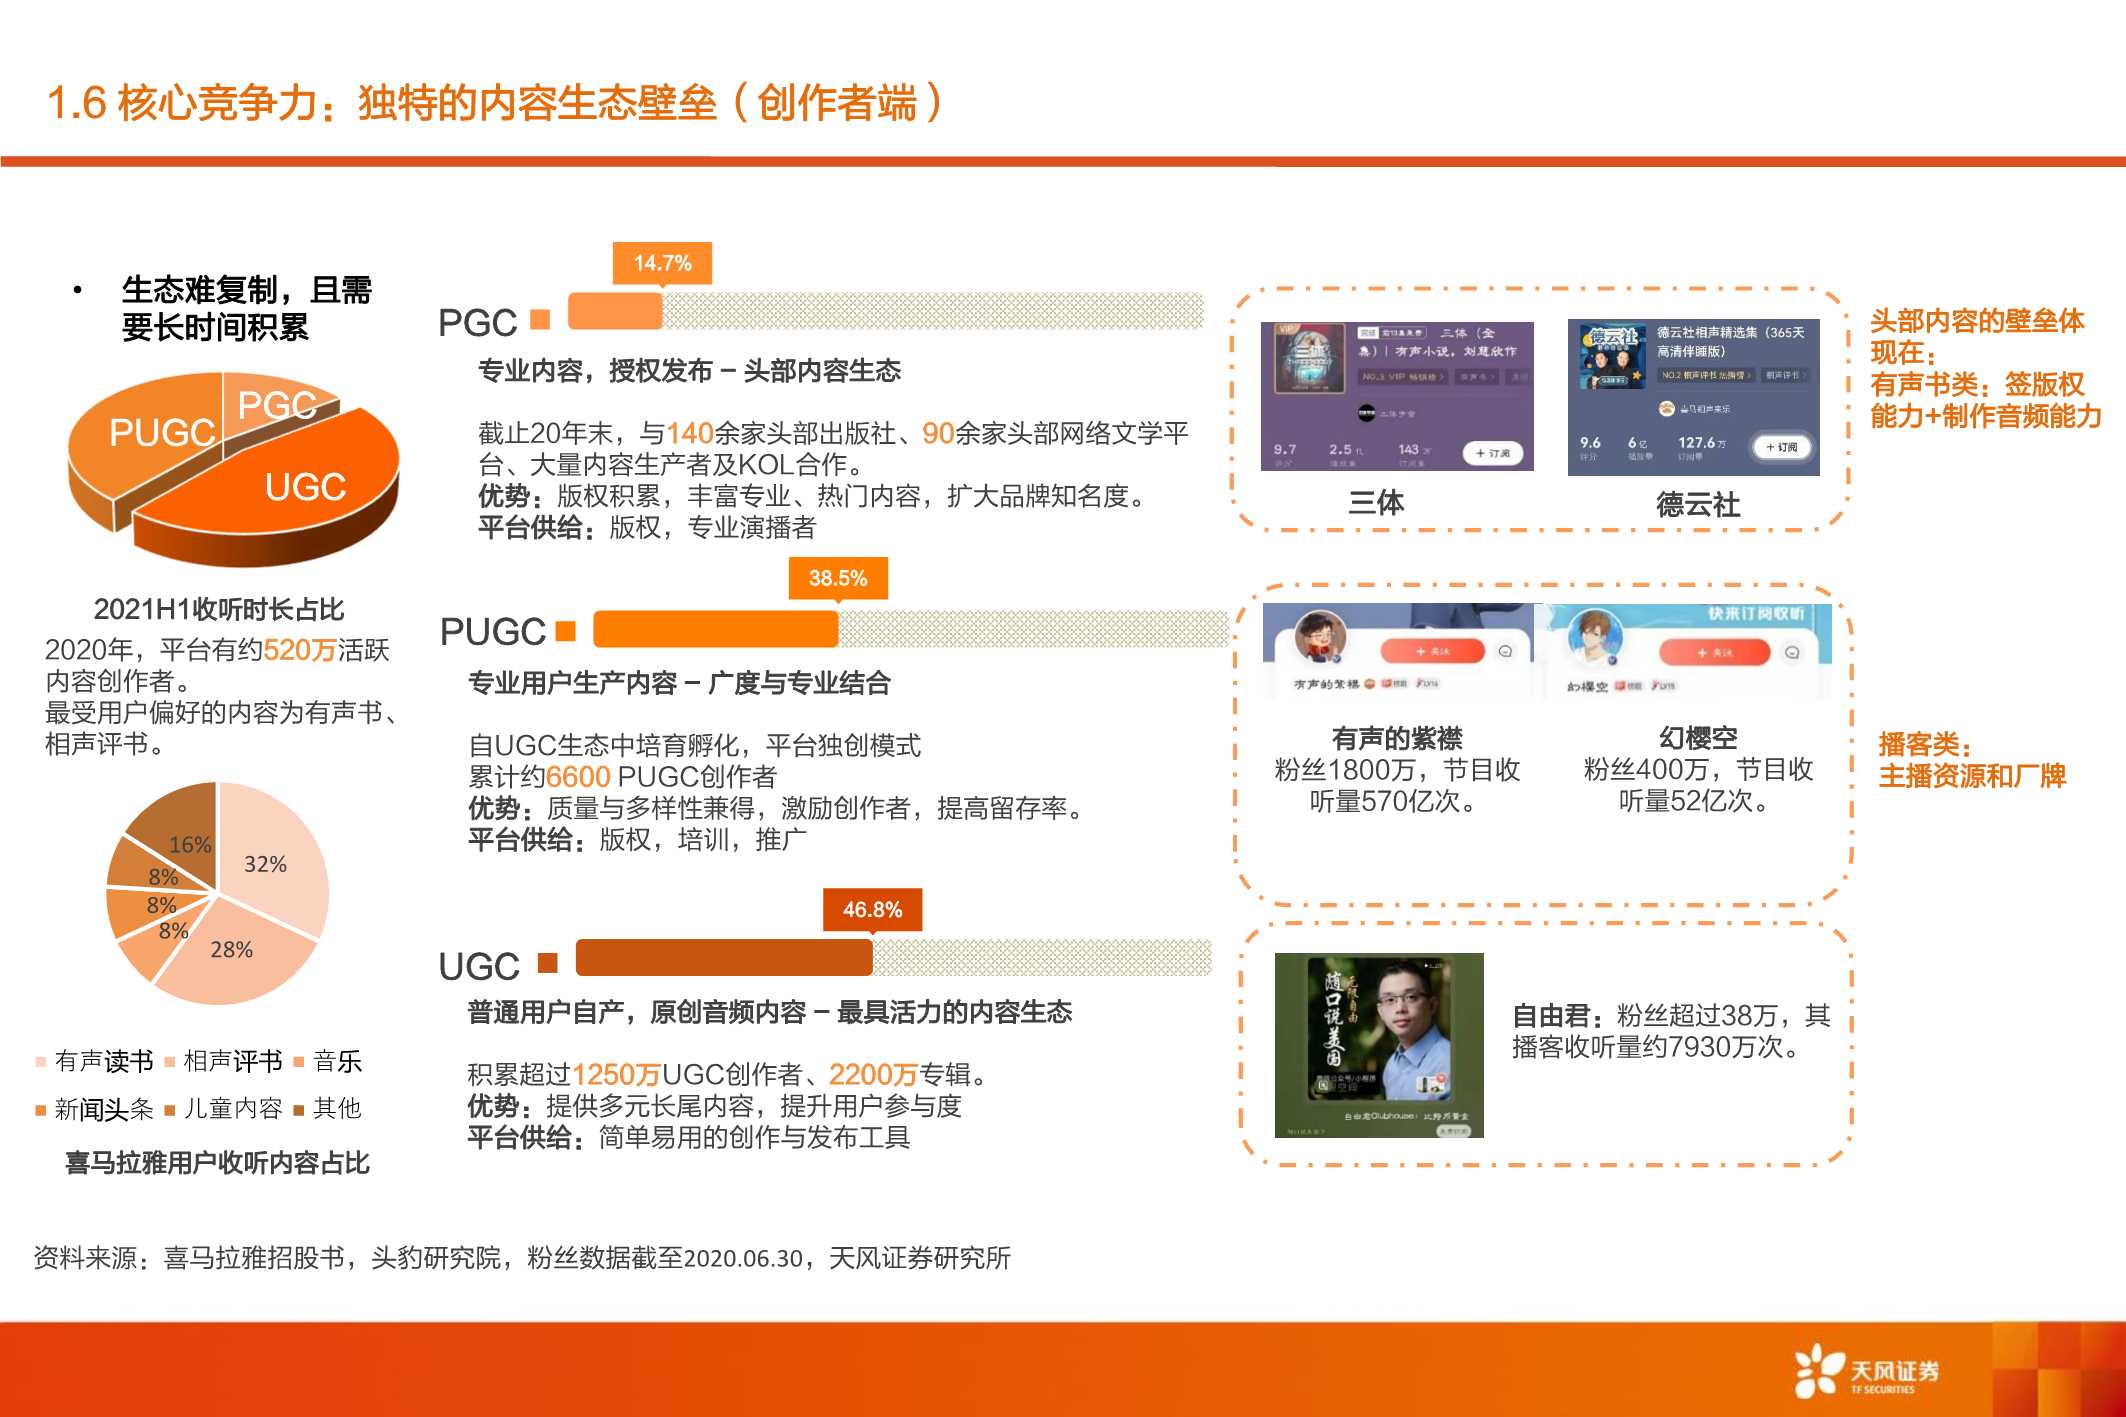Image resolution: width=2126 pixels, height=1417 pixels.
Task: Click the 三体 caption text
Action: (1376, 502)
